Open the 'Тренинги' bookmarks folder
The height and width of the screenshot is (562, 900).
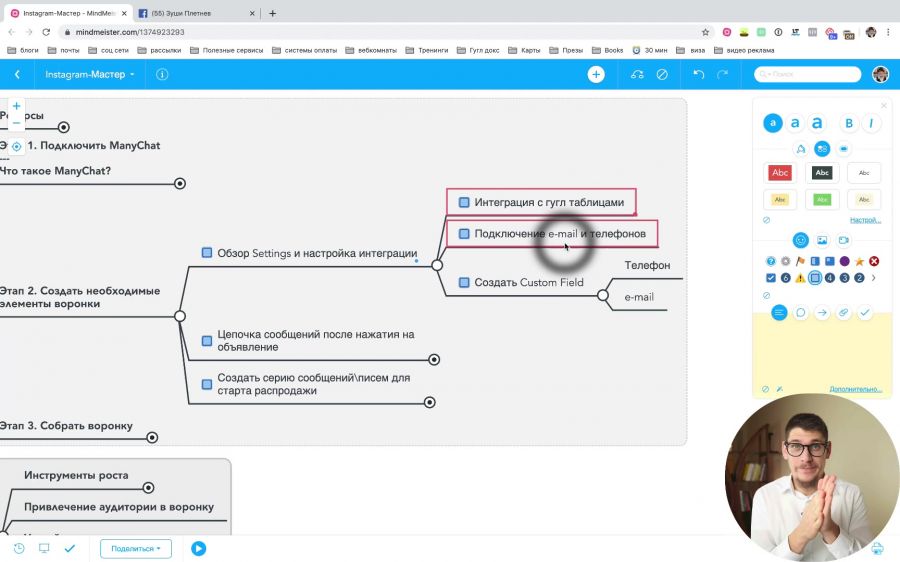tap(426, 50)
